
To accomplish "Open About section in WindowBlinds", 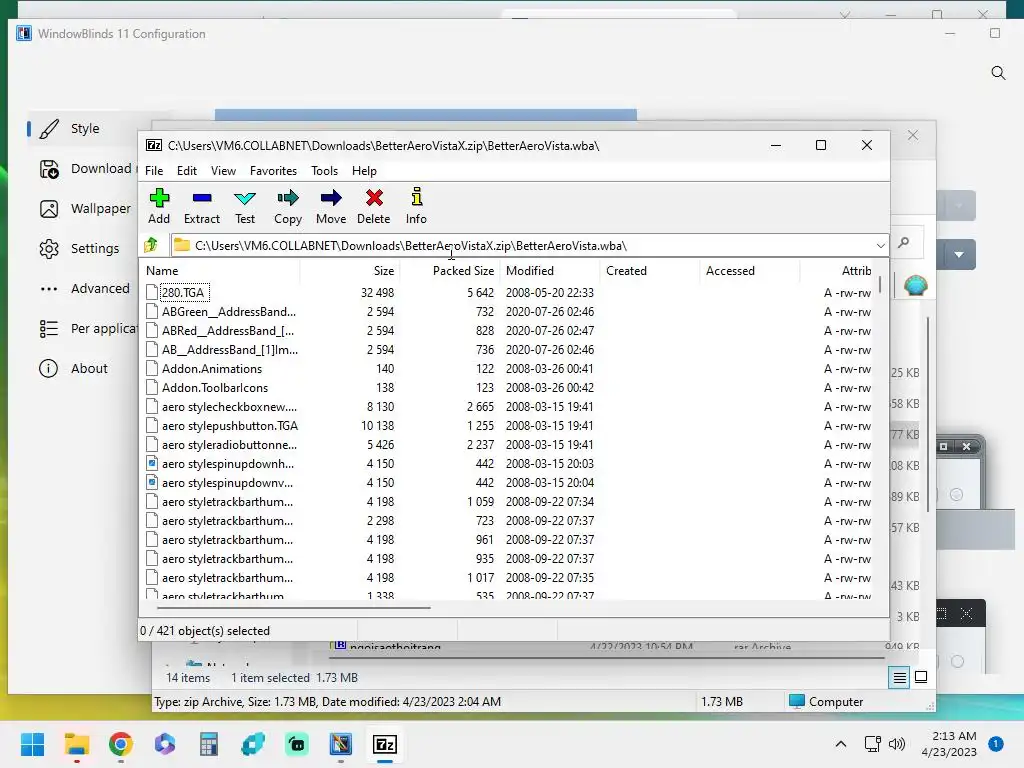I will pyautogui.click(x=74, y=368).
